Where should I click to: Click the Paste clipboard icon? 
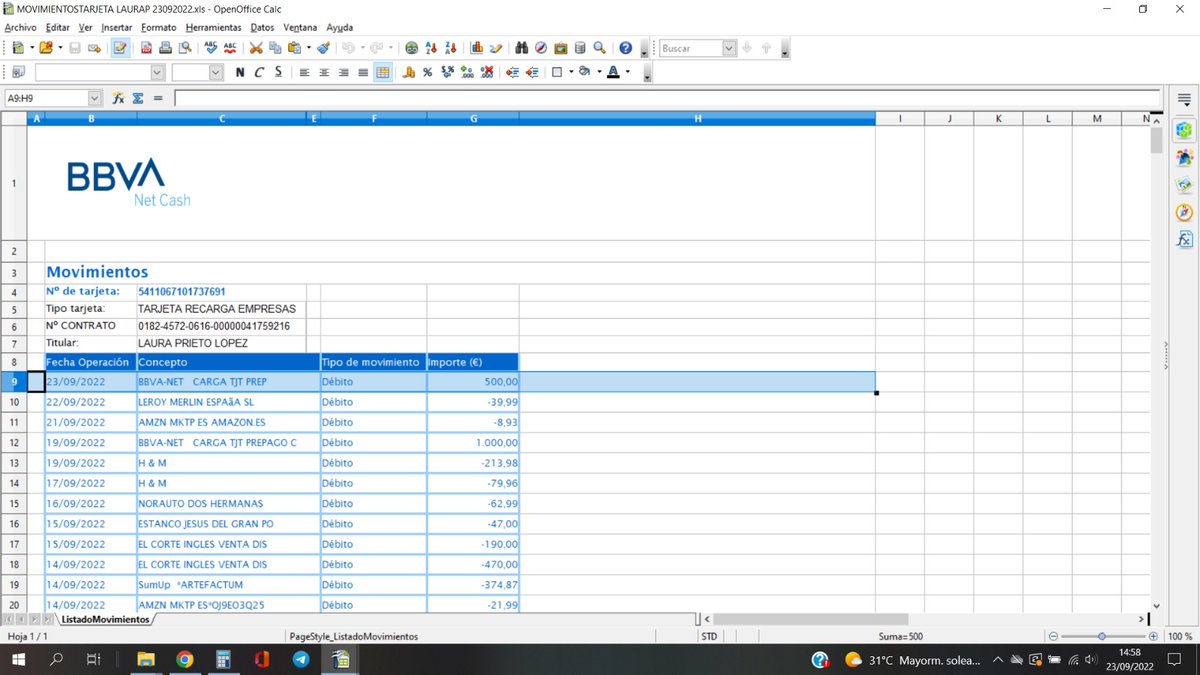coord(294,48)
